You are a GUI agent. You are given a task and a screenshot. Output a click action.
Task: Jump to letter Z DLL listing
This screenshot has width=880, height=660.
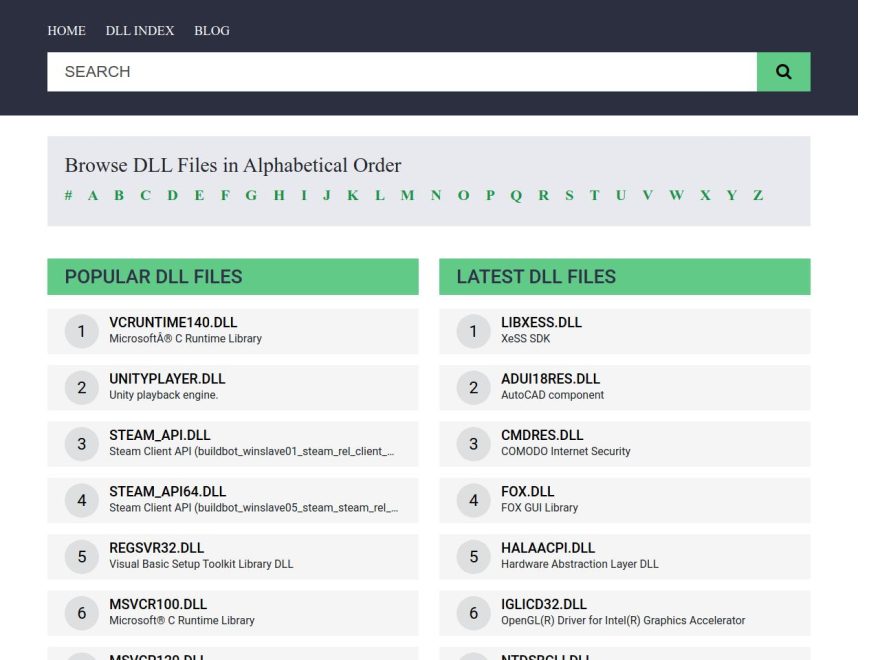[x=758, y=195]
